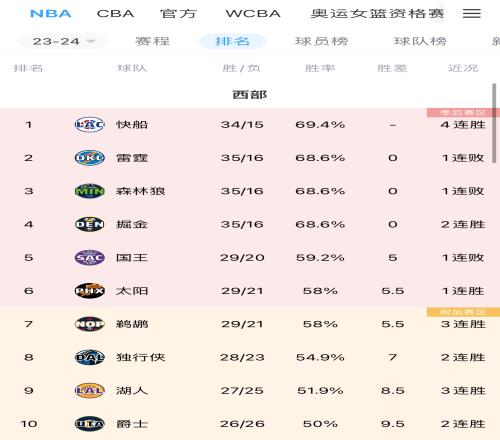Click the Timberwolves MIN team logo

coord(90,191)
